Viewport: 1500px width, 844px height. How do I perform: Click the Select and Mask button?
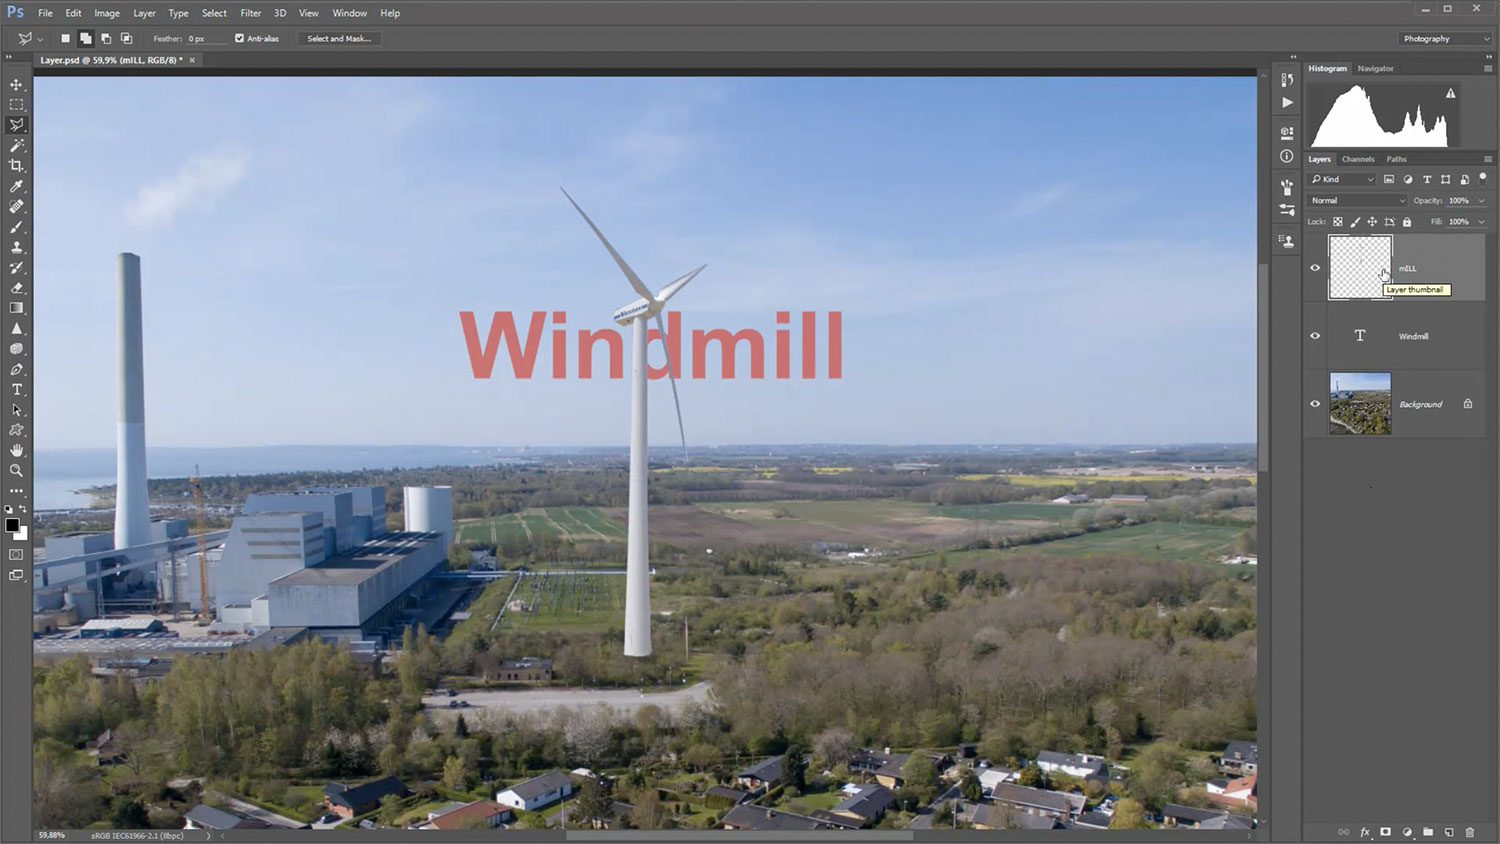click(x=339, y=39)
